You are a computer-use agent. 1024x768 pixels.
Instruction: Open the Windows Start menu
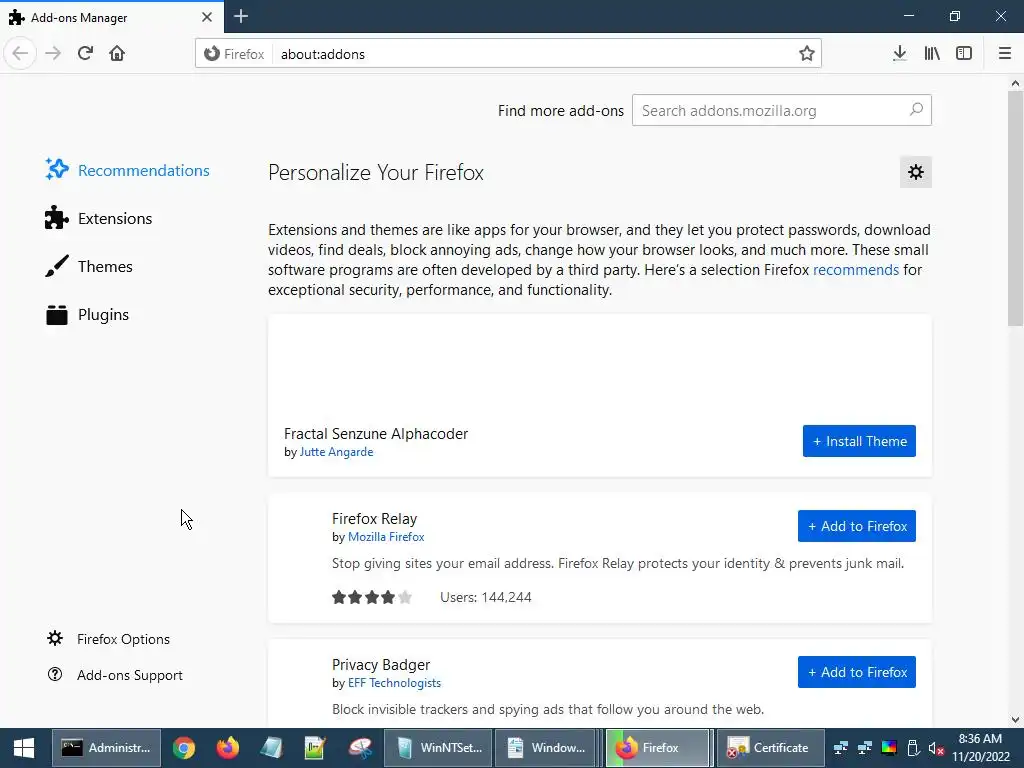pyautogui.click(x=24, y=748)
